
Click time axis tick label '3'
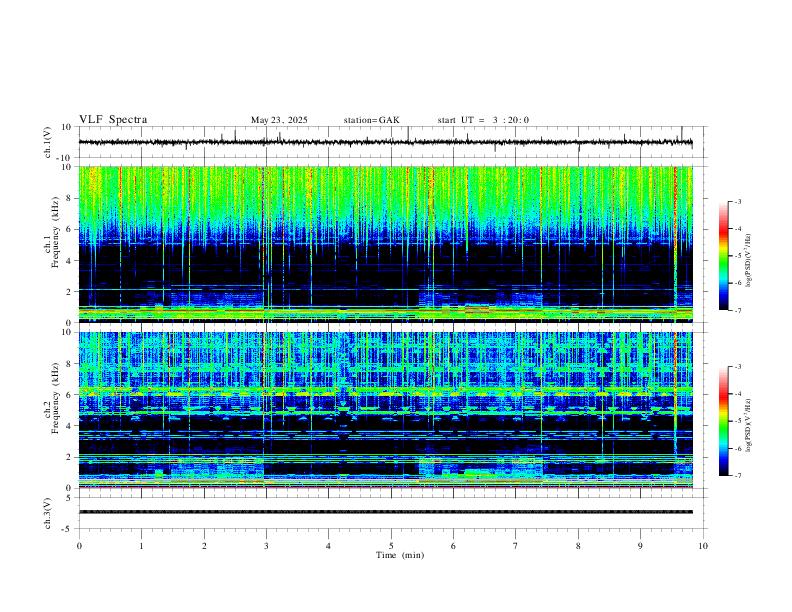coord(266,546)
